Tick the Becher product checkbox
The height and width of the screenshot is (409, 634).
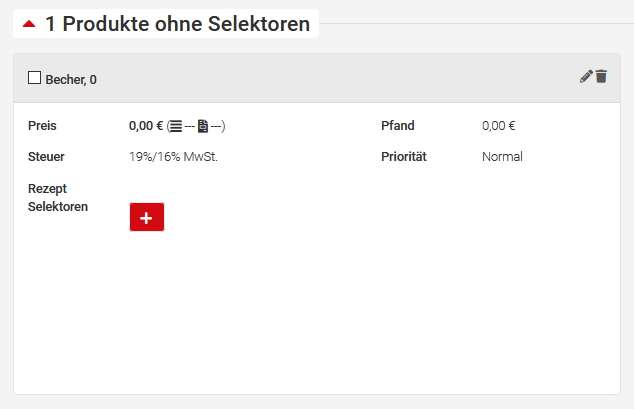[x=35, y=77]
